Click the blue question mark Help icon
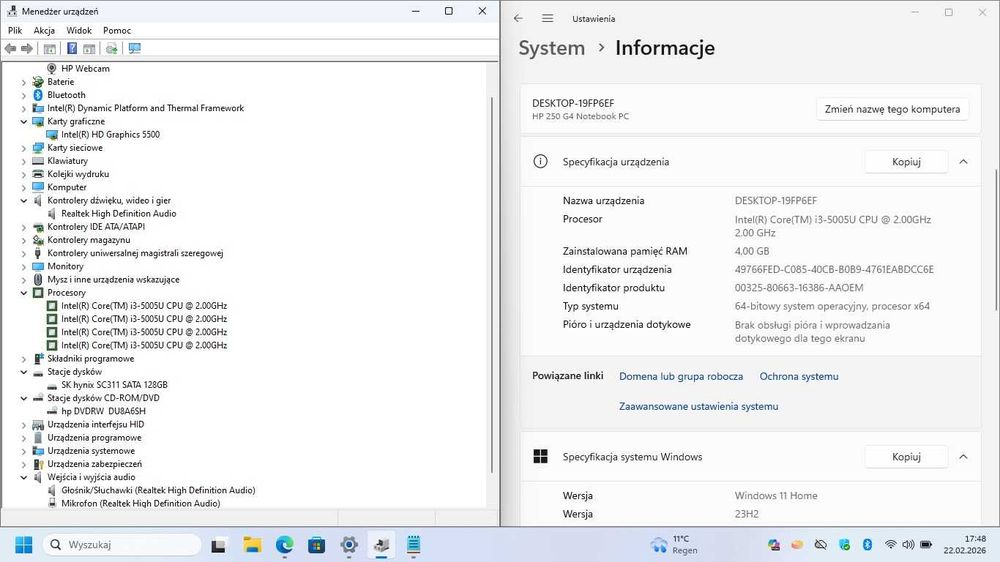Image resolution: width=1000 pixels, height=562 pixels. coord(72,48)
